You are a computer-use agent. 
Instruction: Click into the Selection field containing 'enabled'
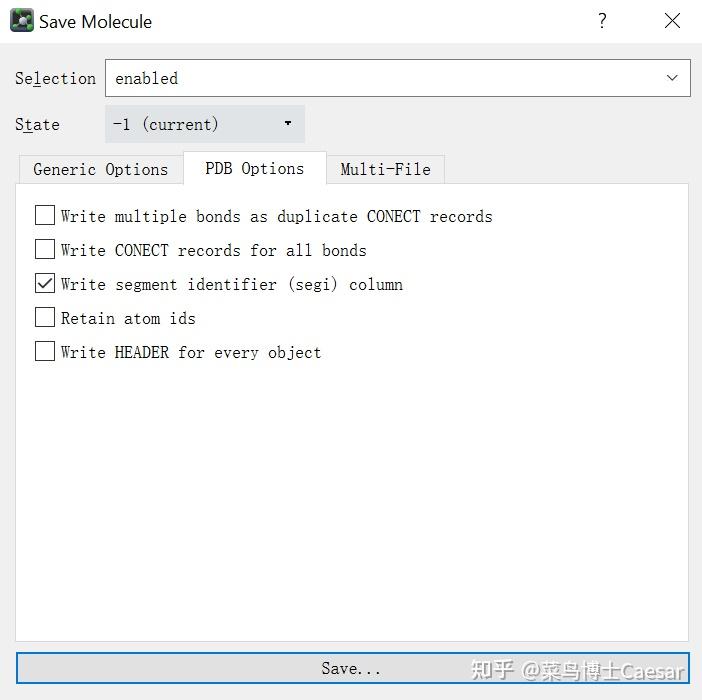(380, 78)
